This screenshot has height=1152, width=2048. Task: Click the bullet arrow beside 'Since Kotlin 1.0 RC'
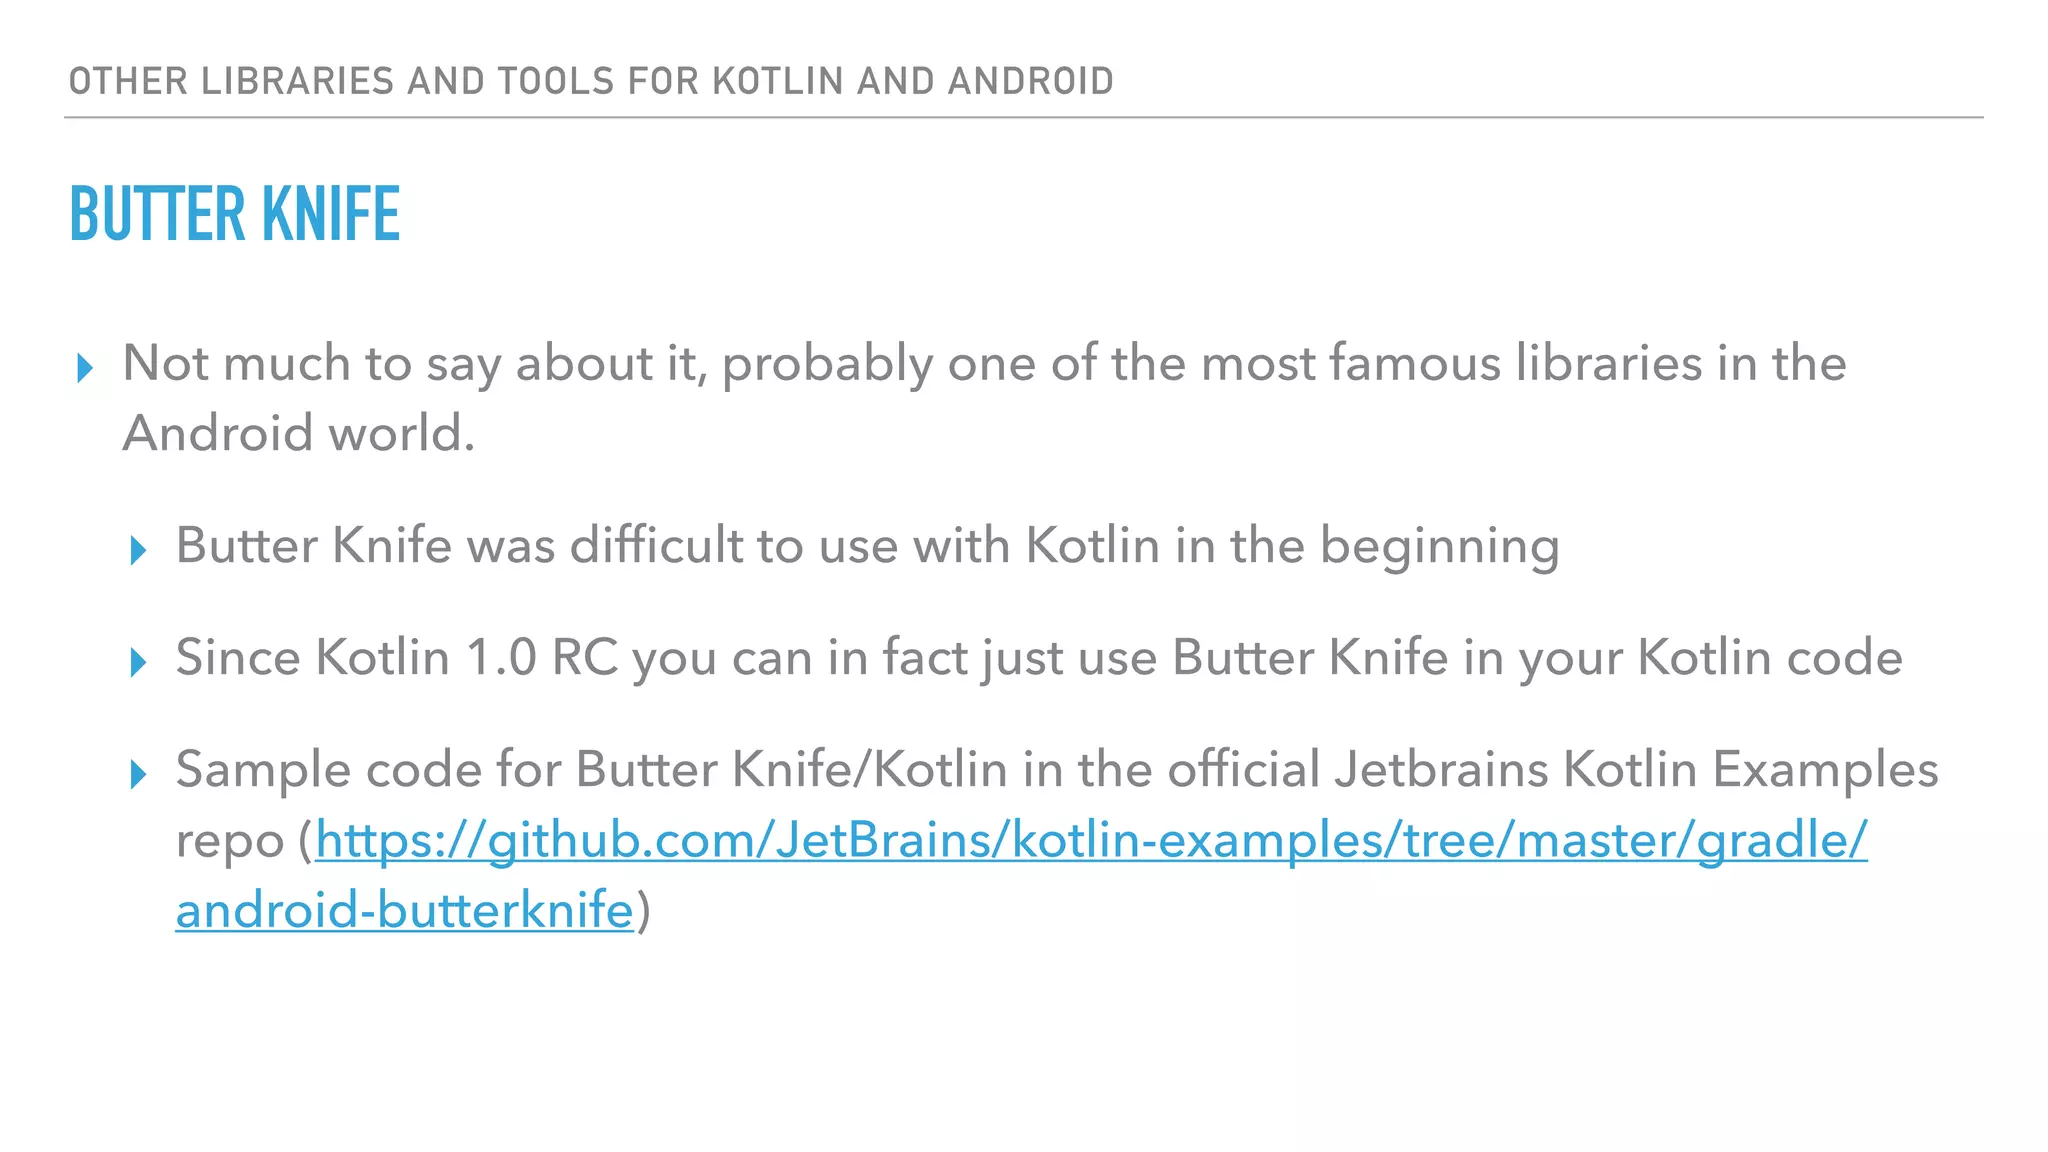pyautogui.click(x=139, y=663)
